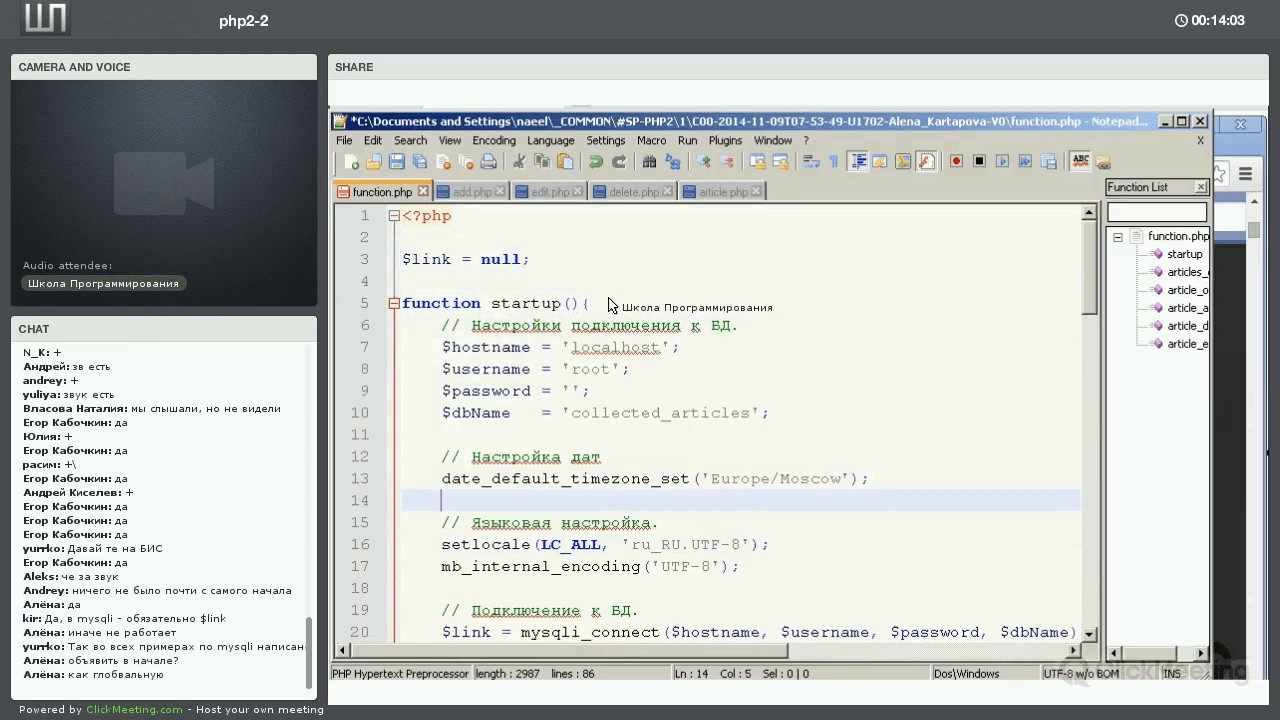Open the Encoding menu
The height and width of the screenshot is (720, 1280).
(x=494, y=141)
